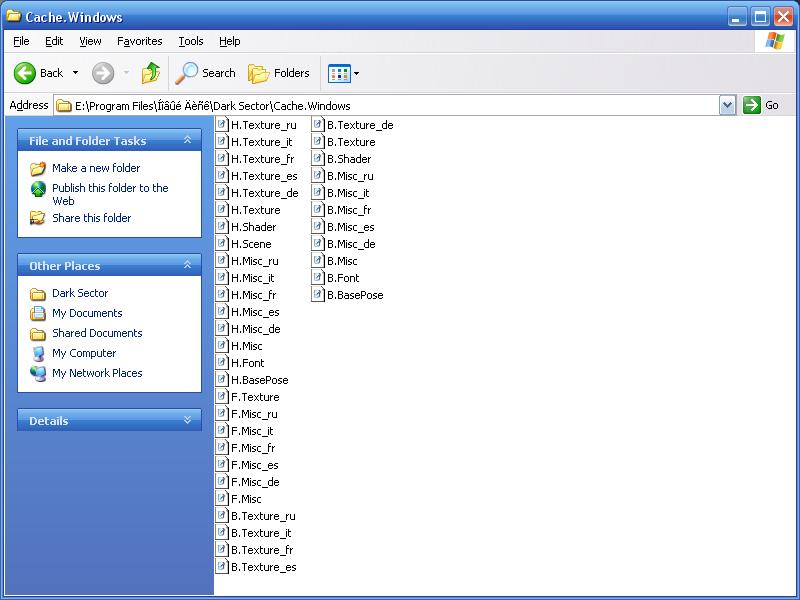
Task: Select the B.BasePose file icon
Action: (x=317, y=294)
